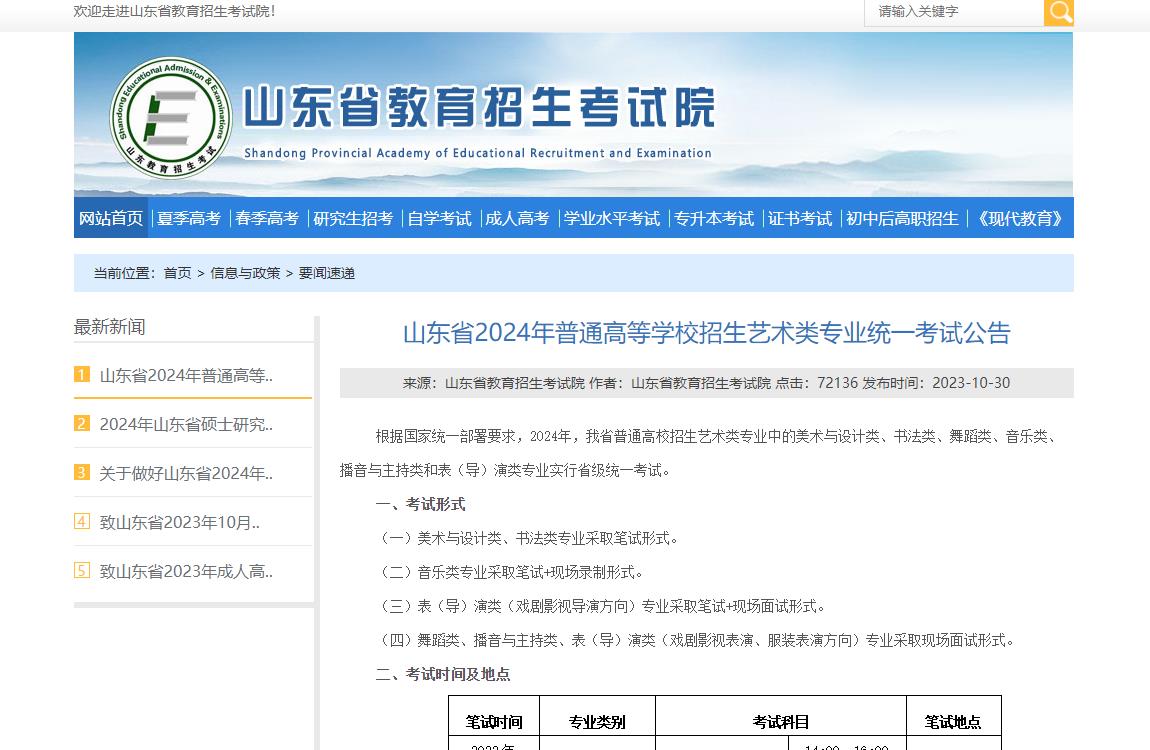Click the article title 山东省2024年普通高等学校招生艺术类专业统一考试公告

click(x=706, y=333)
